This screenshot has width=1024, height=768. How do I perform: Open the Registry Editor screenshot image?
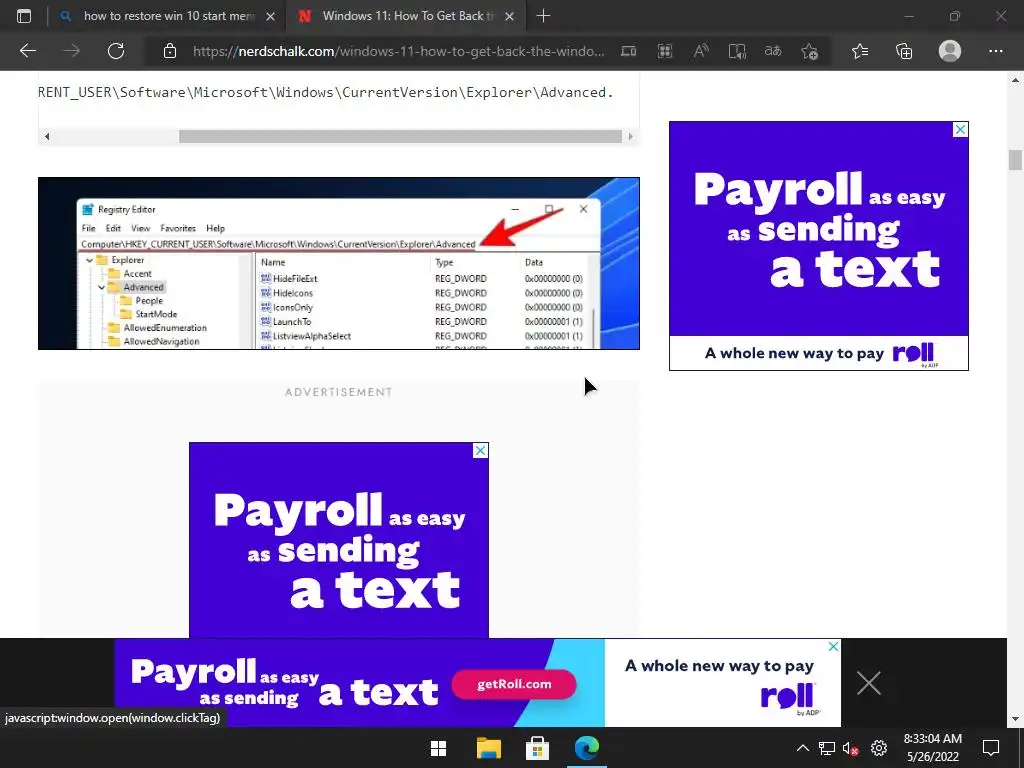(x=339, y=263)
